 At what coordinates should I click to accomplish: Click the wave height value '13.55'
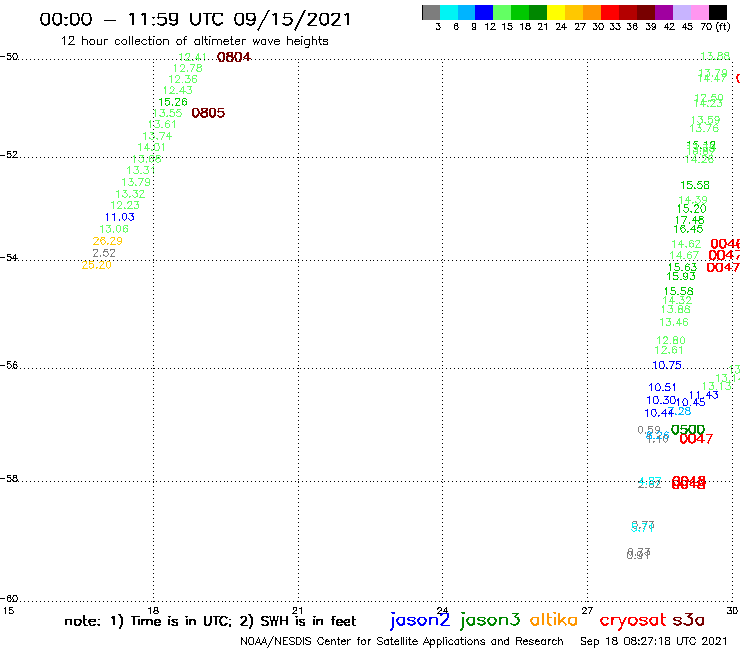click(168, 113)
